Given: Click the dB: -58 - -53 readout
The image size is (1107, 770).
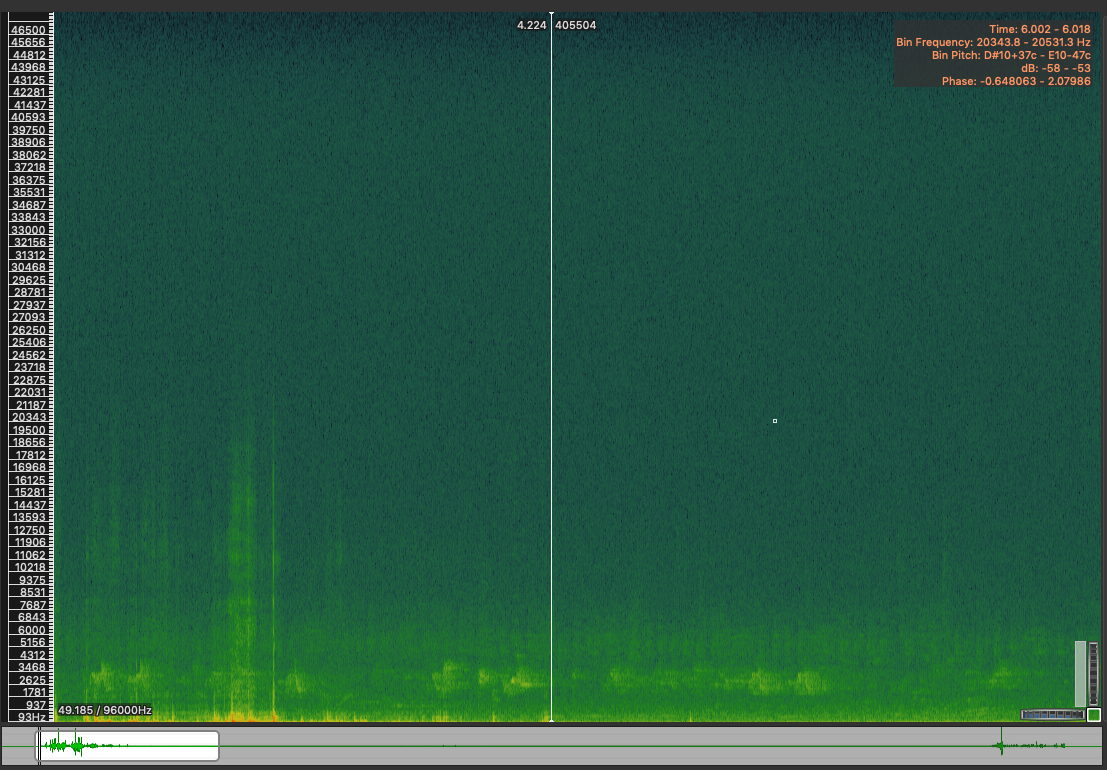Looking at the screenshot, I should pyautogui.click(x=1055, y=68).
